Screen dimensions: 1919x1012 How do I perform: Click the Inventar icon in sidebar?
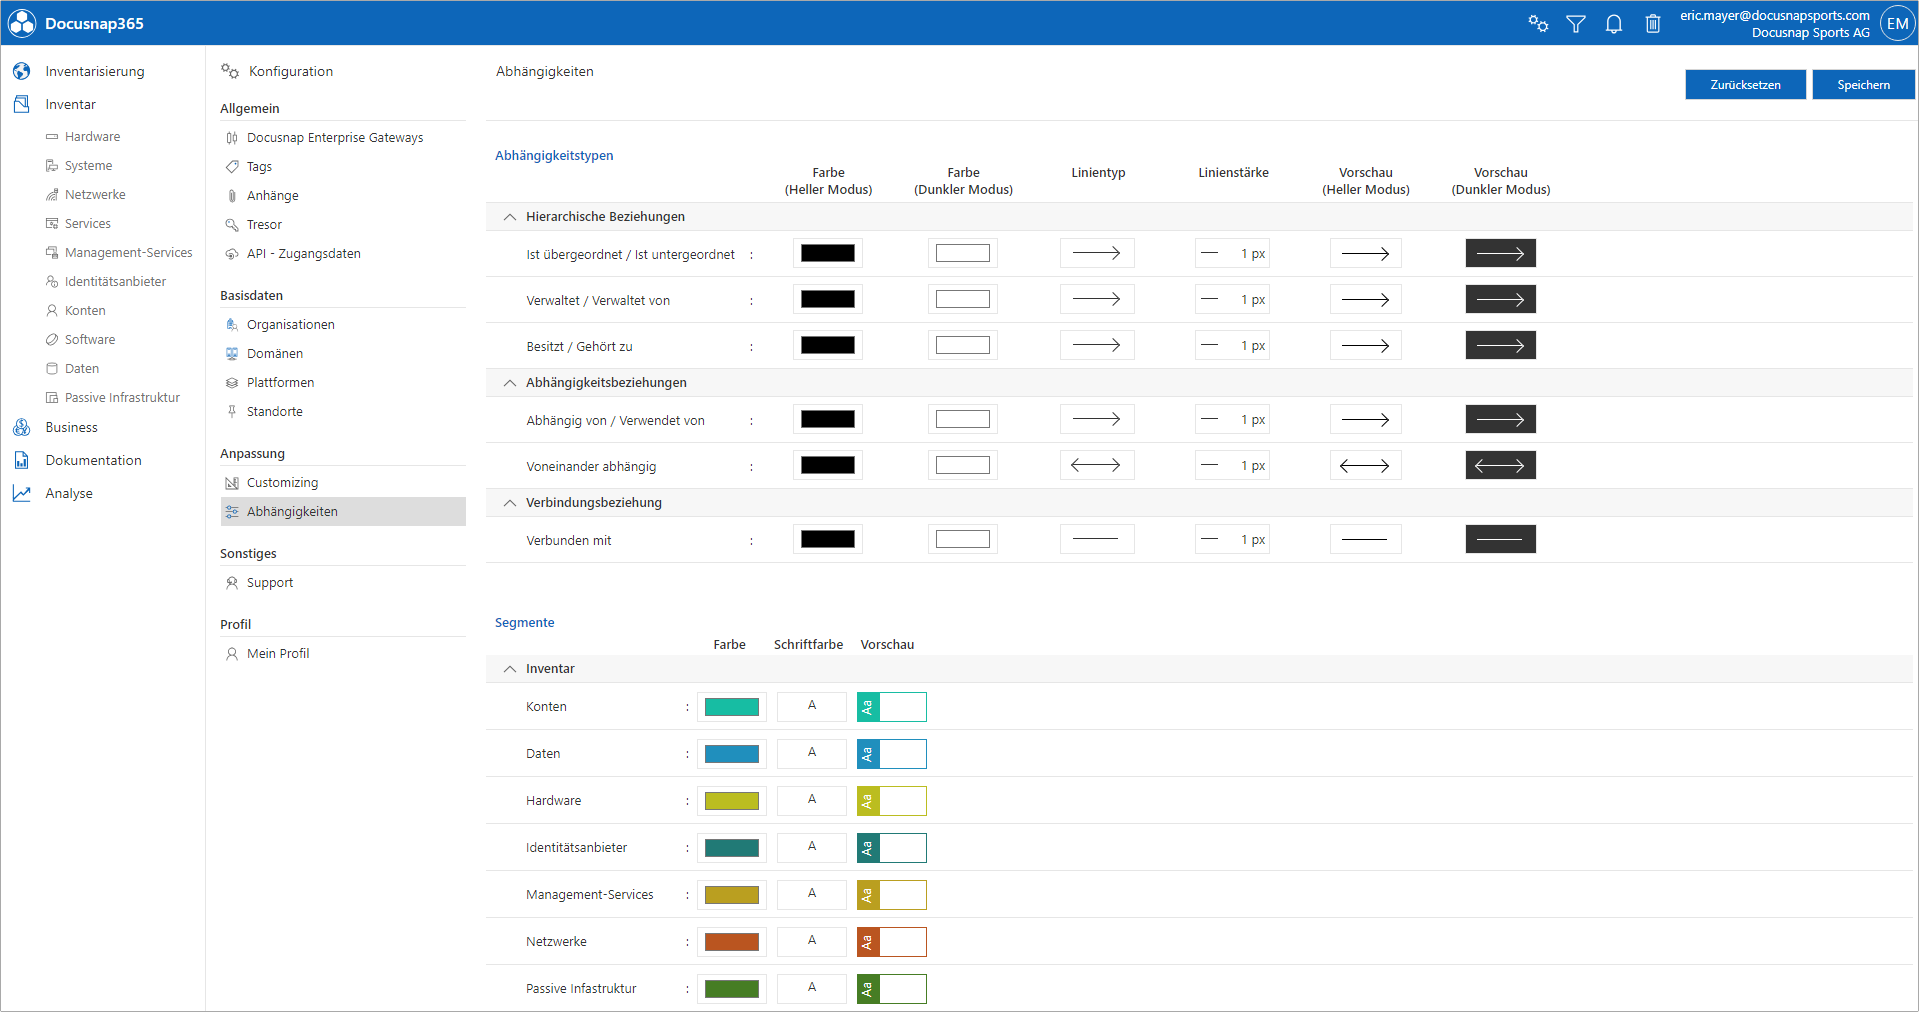22,104
